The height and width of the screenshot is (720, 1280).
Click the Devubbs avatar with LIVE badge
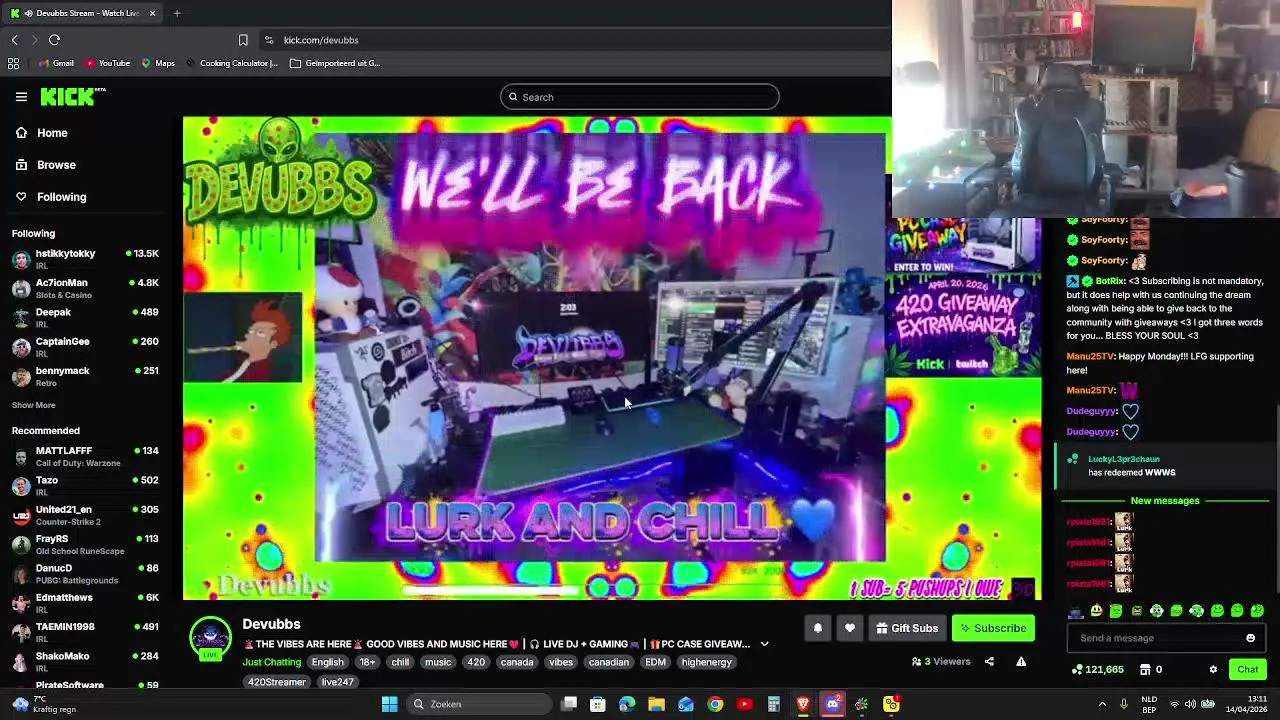click(x=210, y=638)
